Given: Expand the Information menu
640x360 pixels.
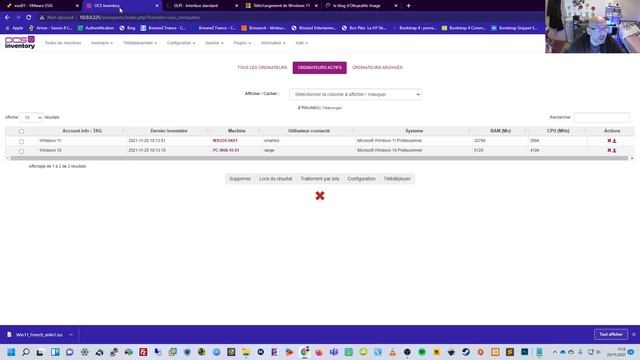Looking at the screenshot, I should tap(273, 43).
